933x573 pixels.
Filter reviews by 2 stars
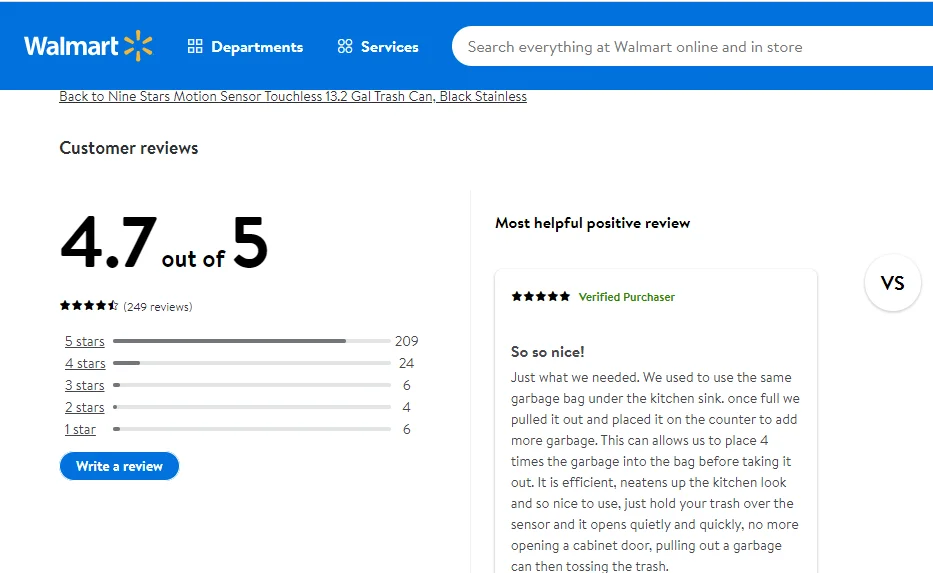(x=85, y=408)
